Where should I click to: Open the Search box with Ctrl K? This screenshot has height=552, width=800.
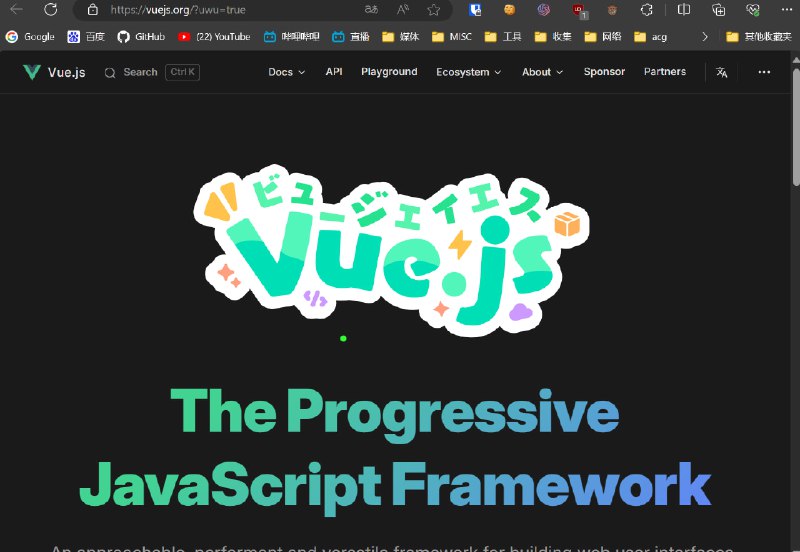152,72
